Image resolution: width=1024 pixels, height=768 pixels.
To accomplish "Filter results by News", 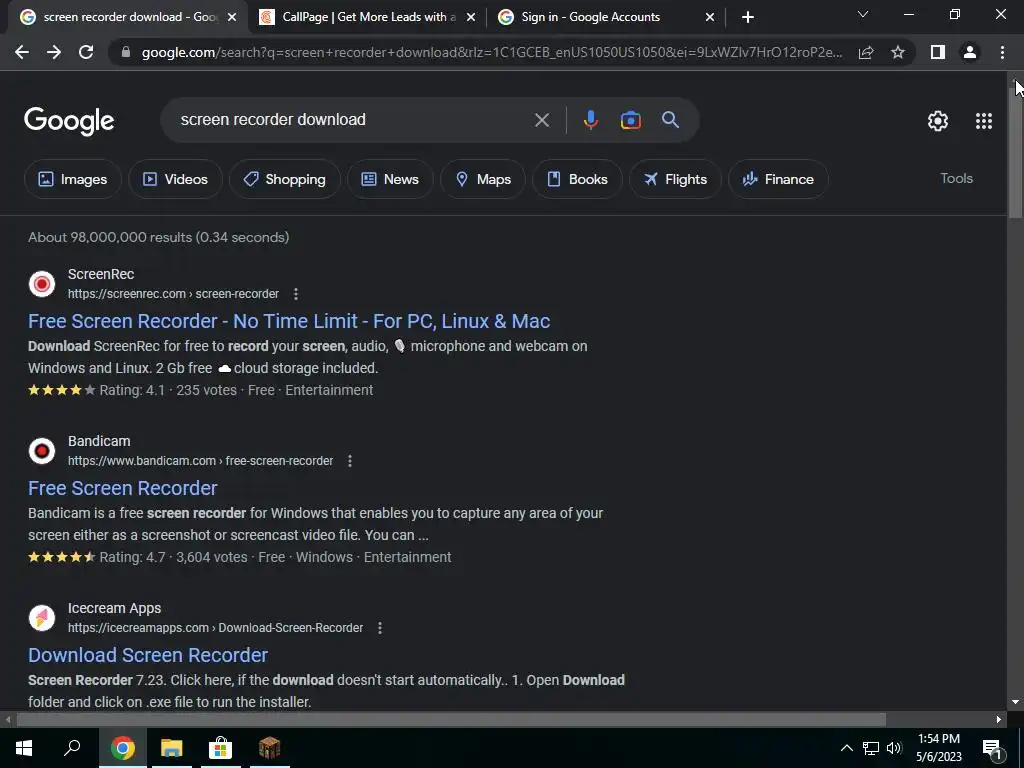I will (x=390, y=179).
